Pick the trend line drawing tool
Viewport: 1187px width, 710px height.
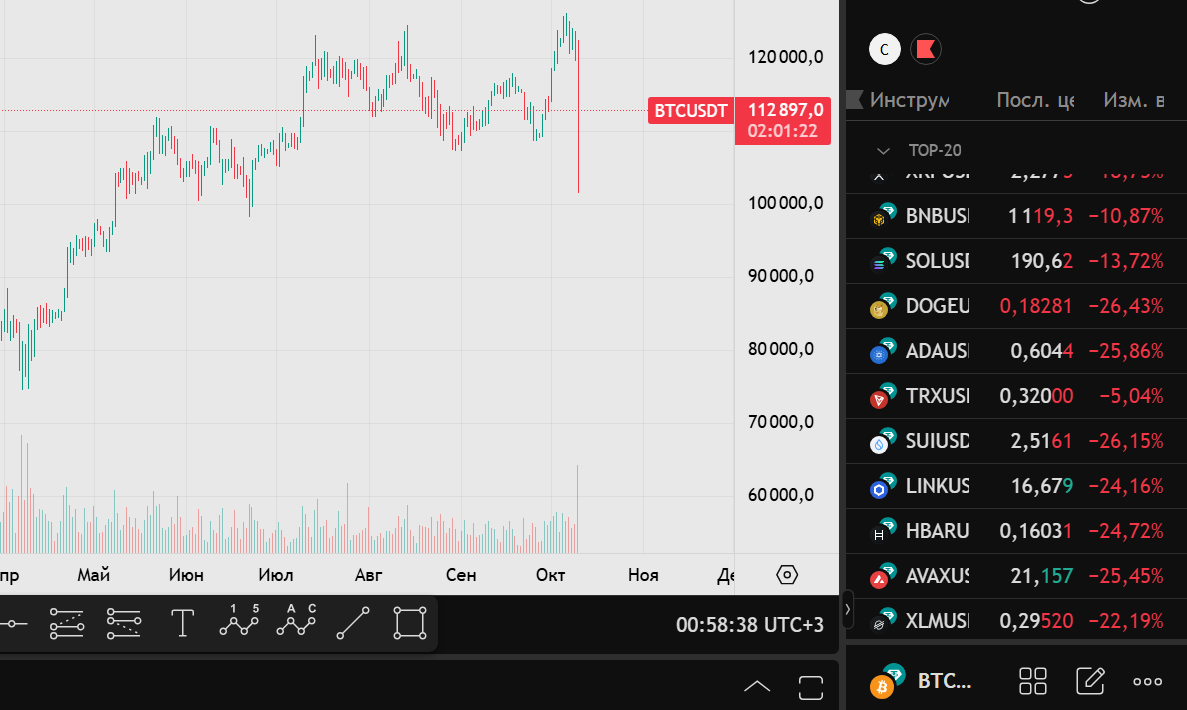pyautogui.click(x=353, y=623)
